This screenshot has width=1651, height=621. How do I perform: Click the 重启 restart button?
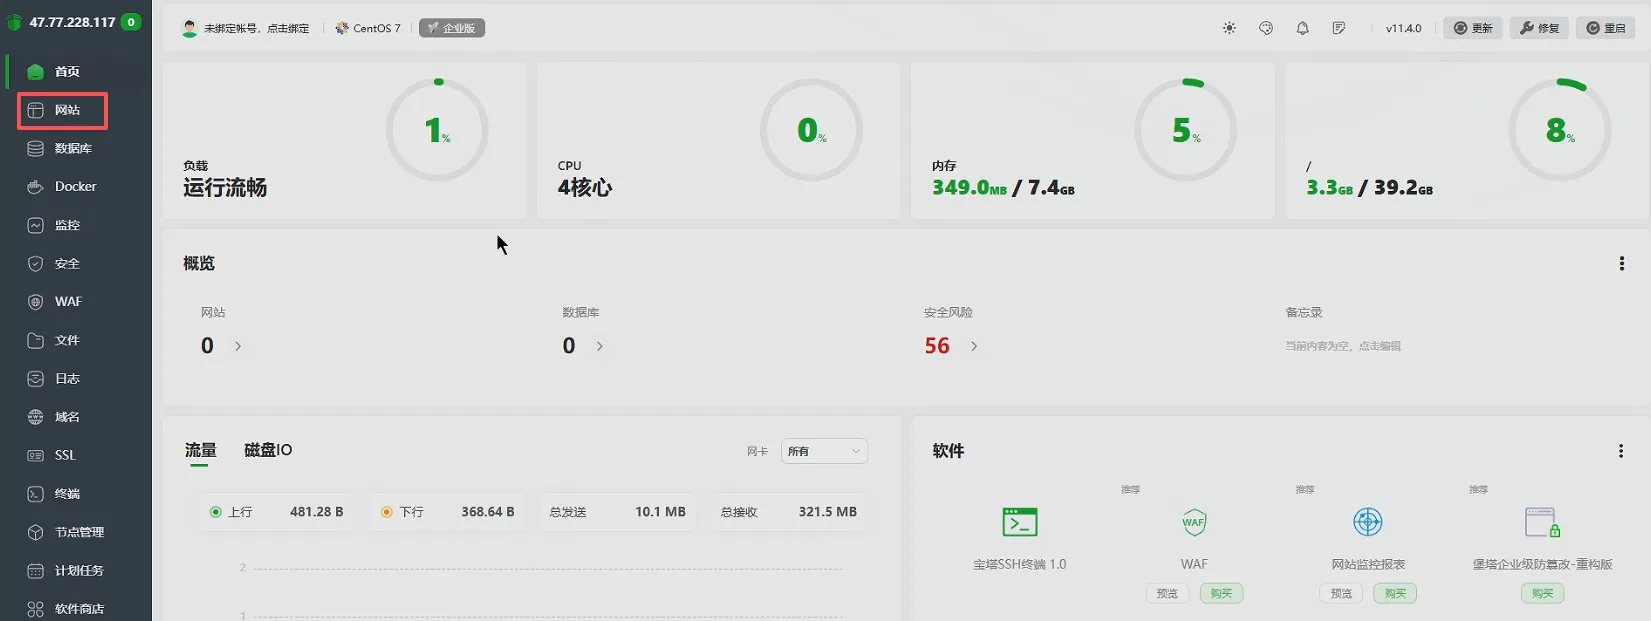coord(1606,28)
